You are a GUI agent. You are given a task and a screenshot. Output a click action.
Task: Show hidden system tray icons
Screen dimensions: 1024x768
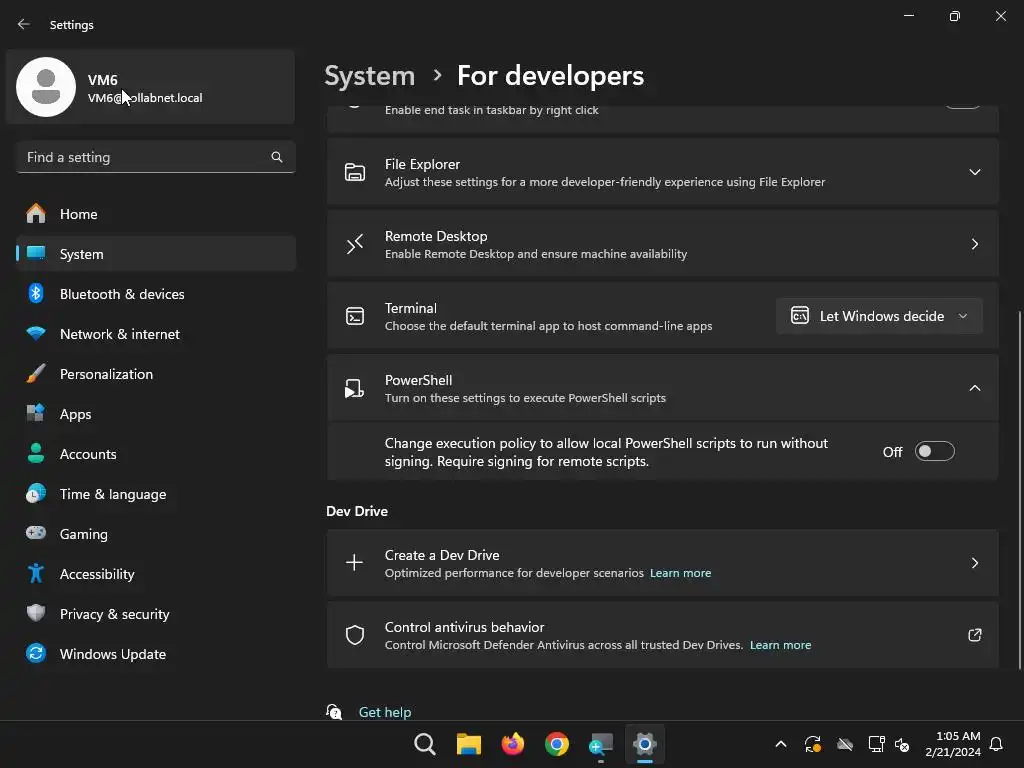point(780,744)
